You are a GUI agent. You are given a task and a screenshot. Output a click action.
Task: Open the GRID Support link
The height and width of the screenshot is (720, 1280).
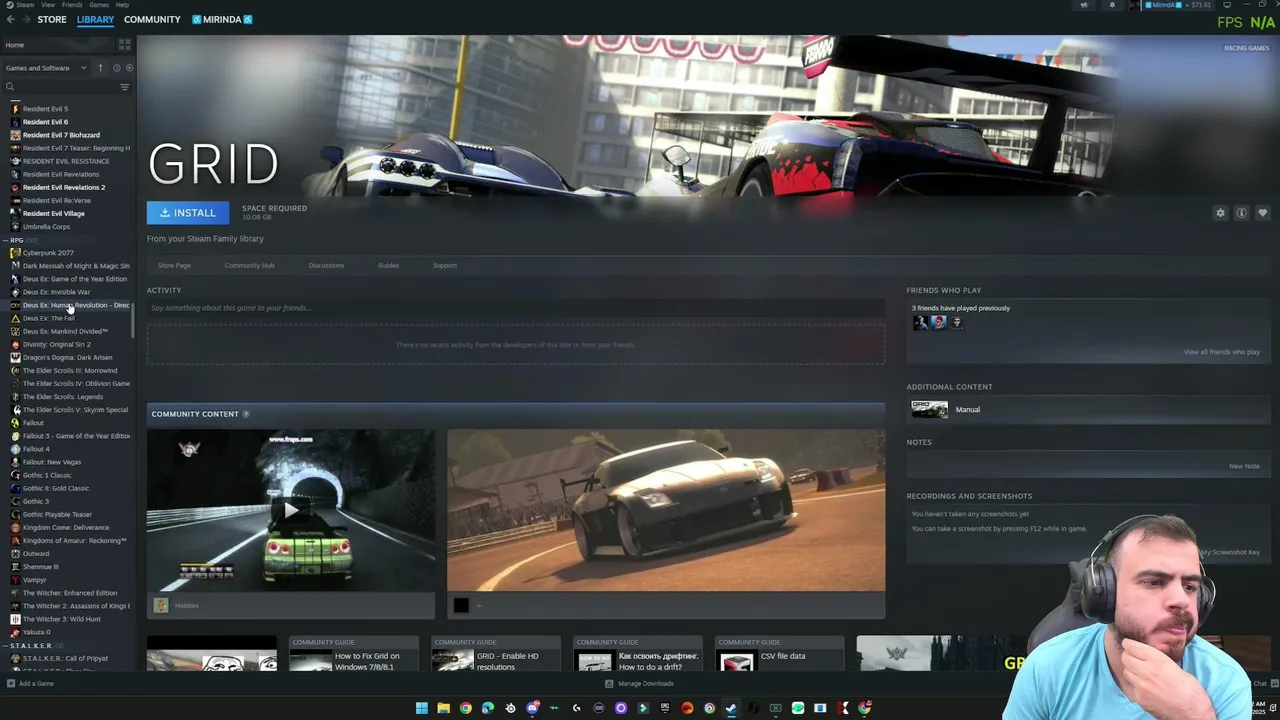(x=444, y=266)
